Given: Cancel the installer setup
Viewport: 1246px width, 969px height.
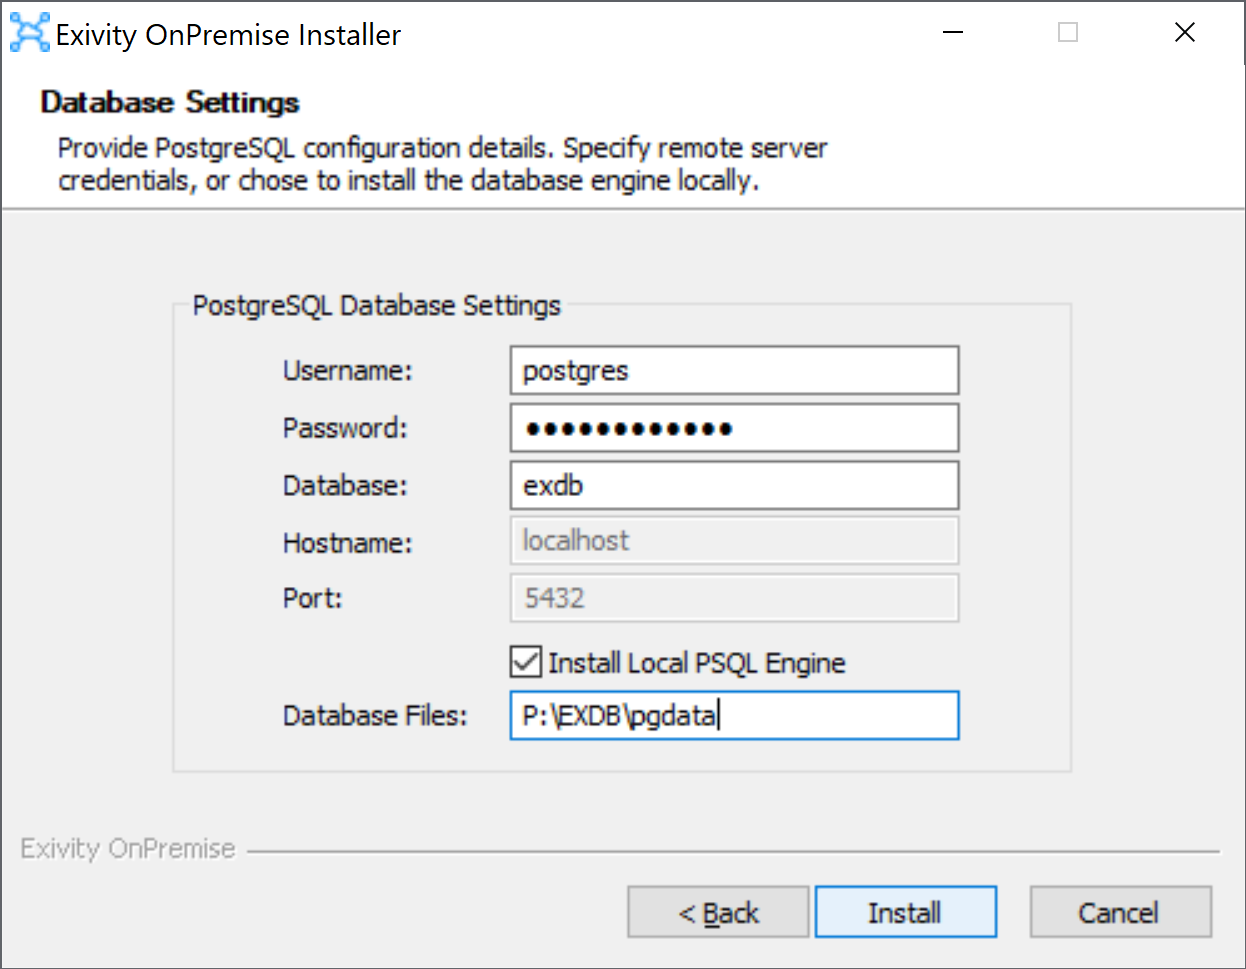Looking at the screenshot, I should coord(1120,912).
